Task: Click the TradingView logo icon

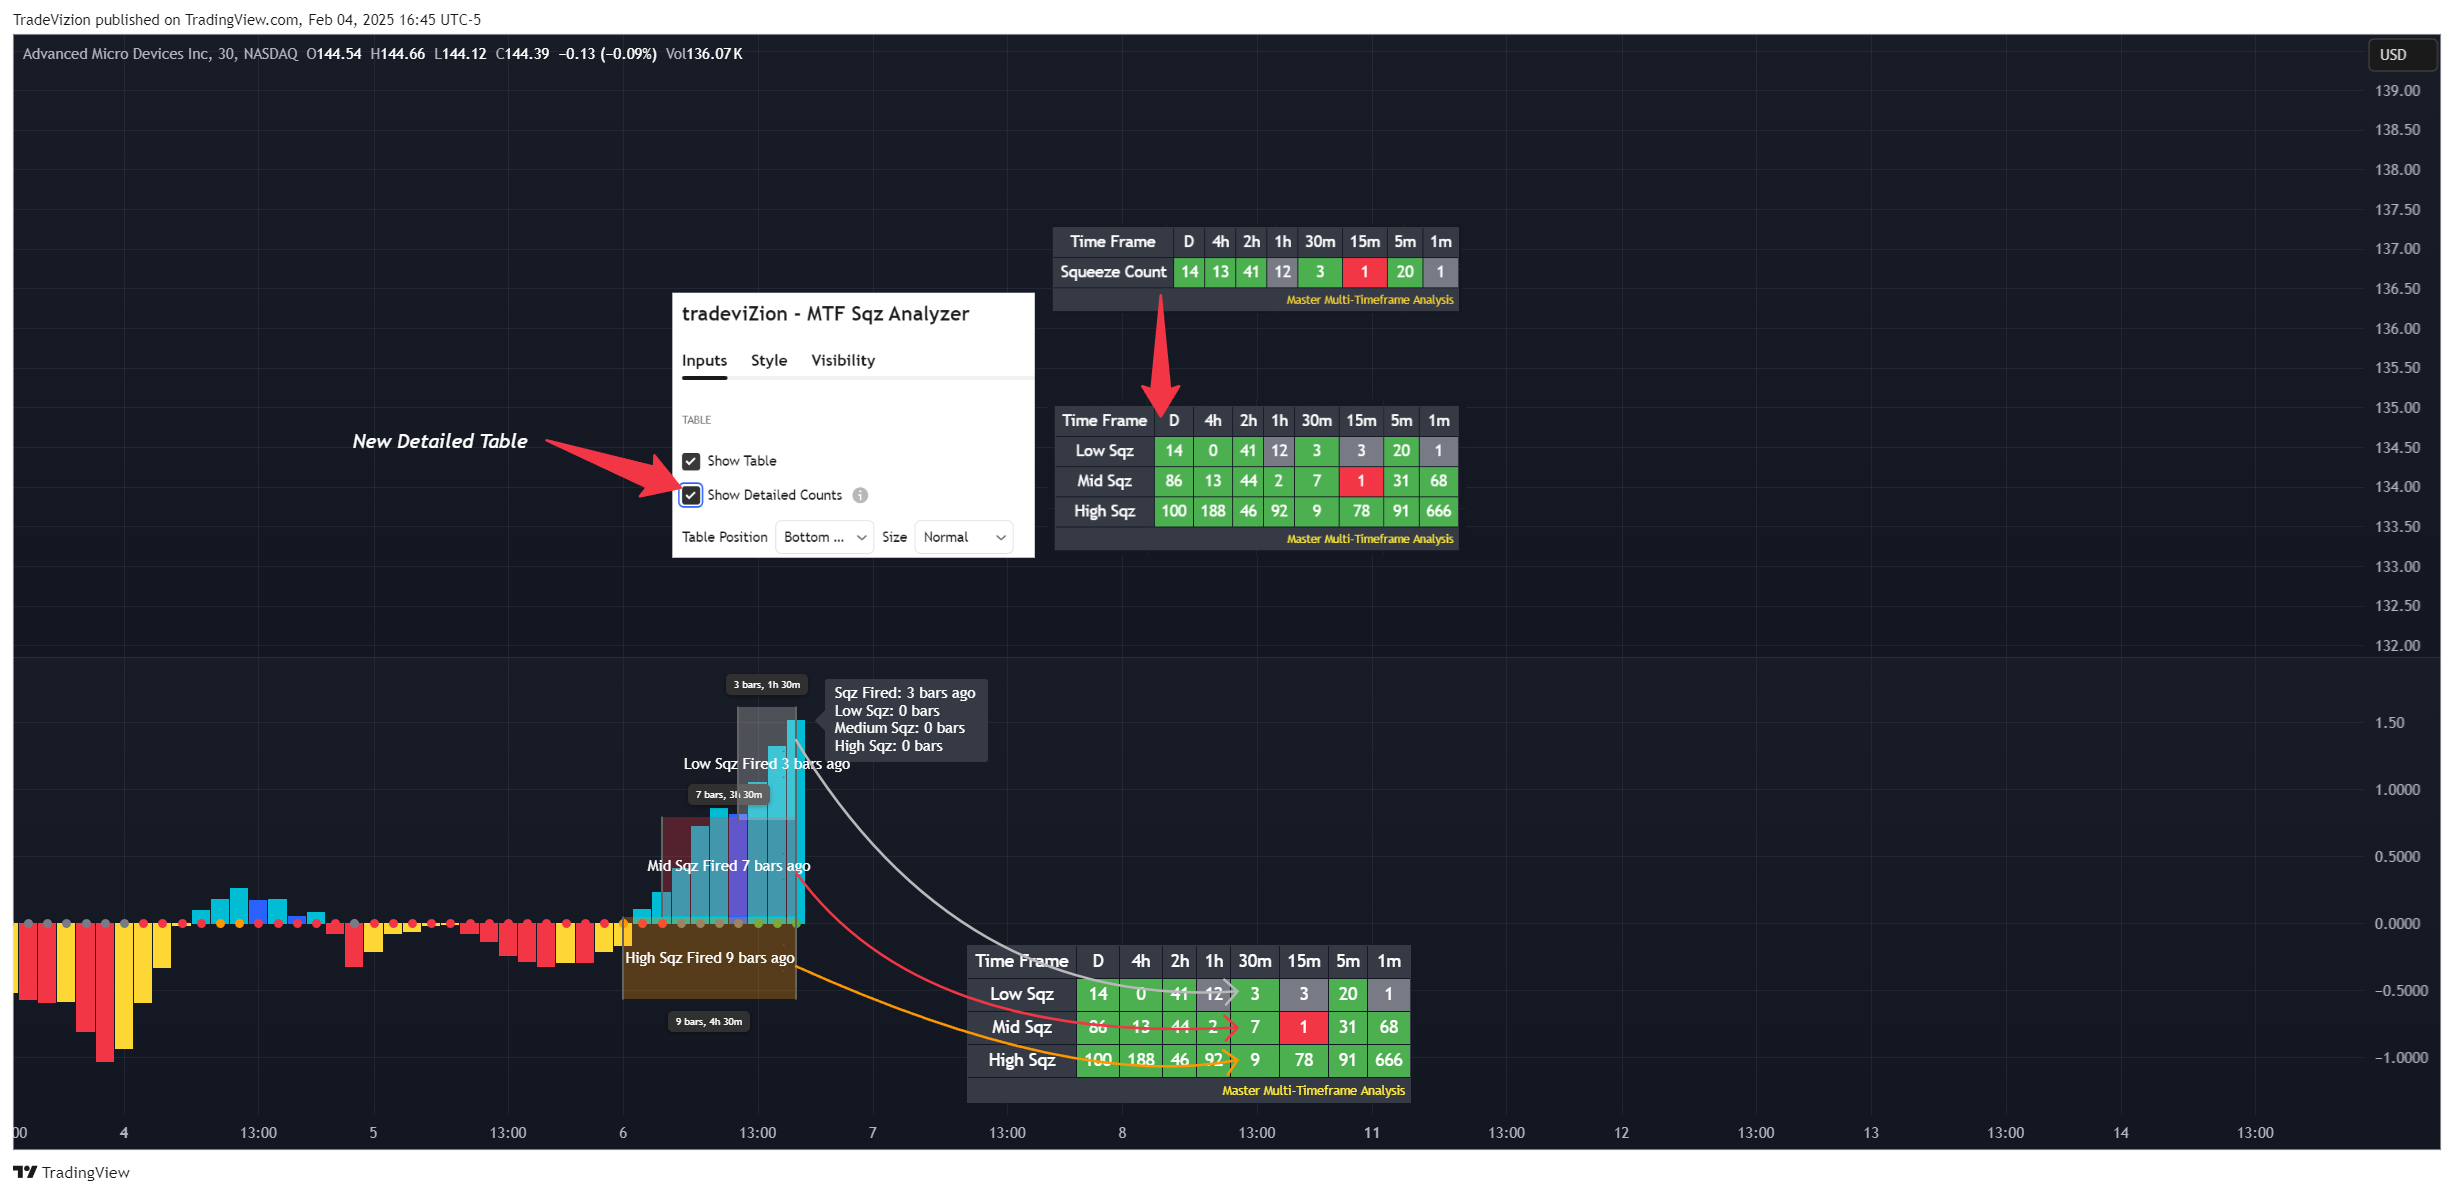Action: (x=25, y=1172)
